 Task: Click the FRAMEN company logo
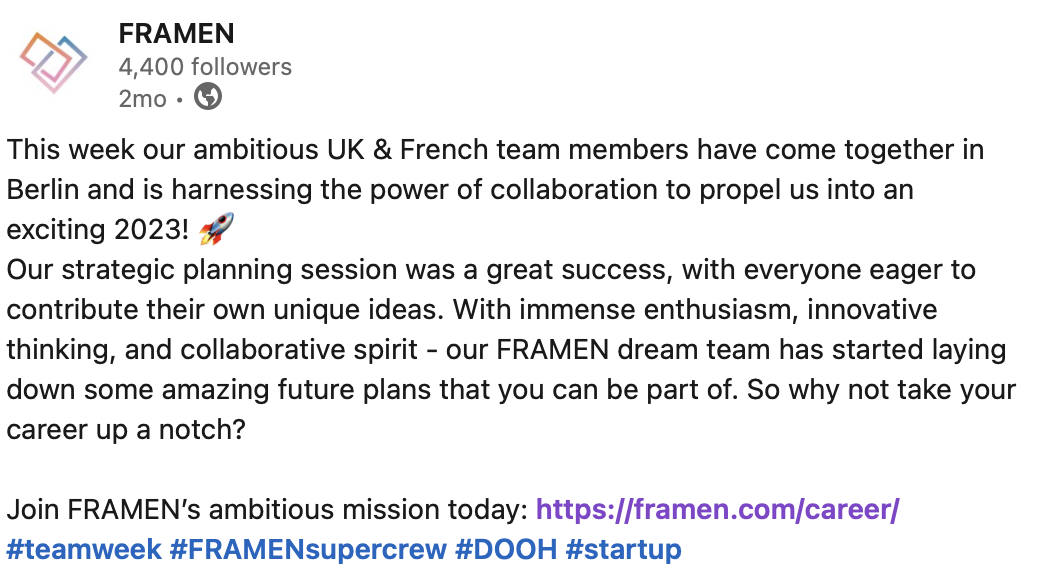click(x=53, y=61)
